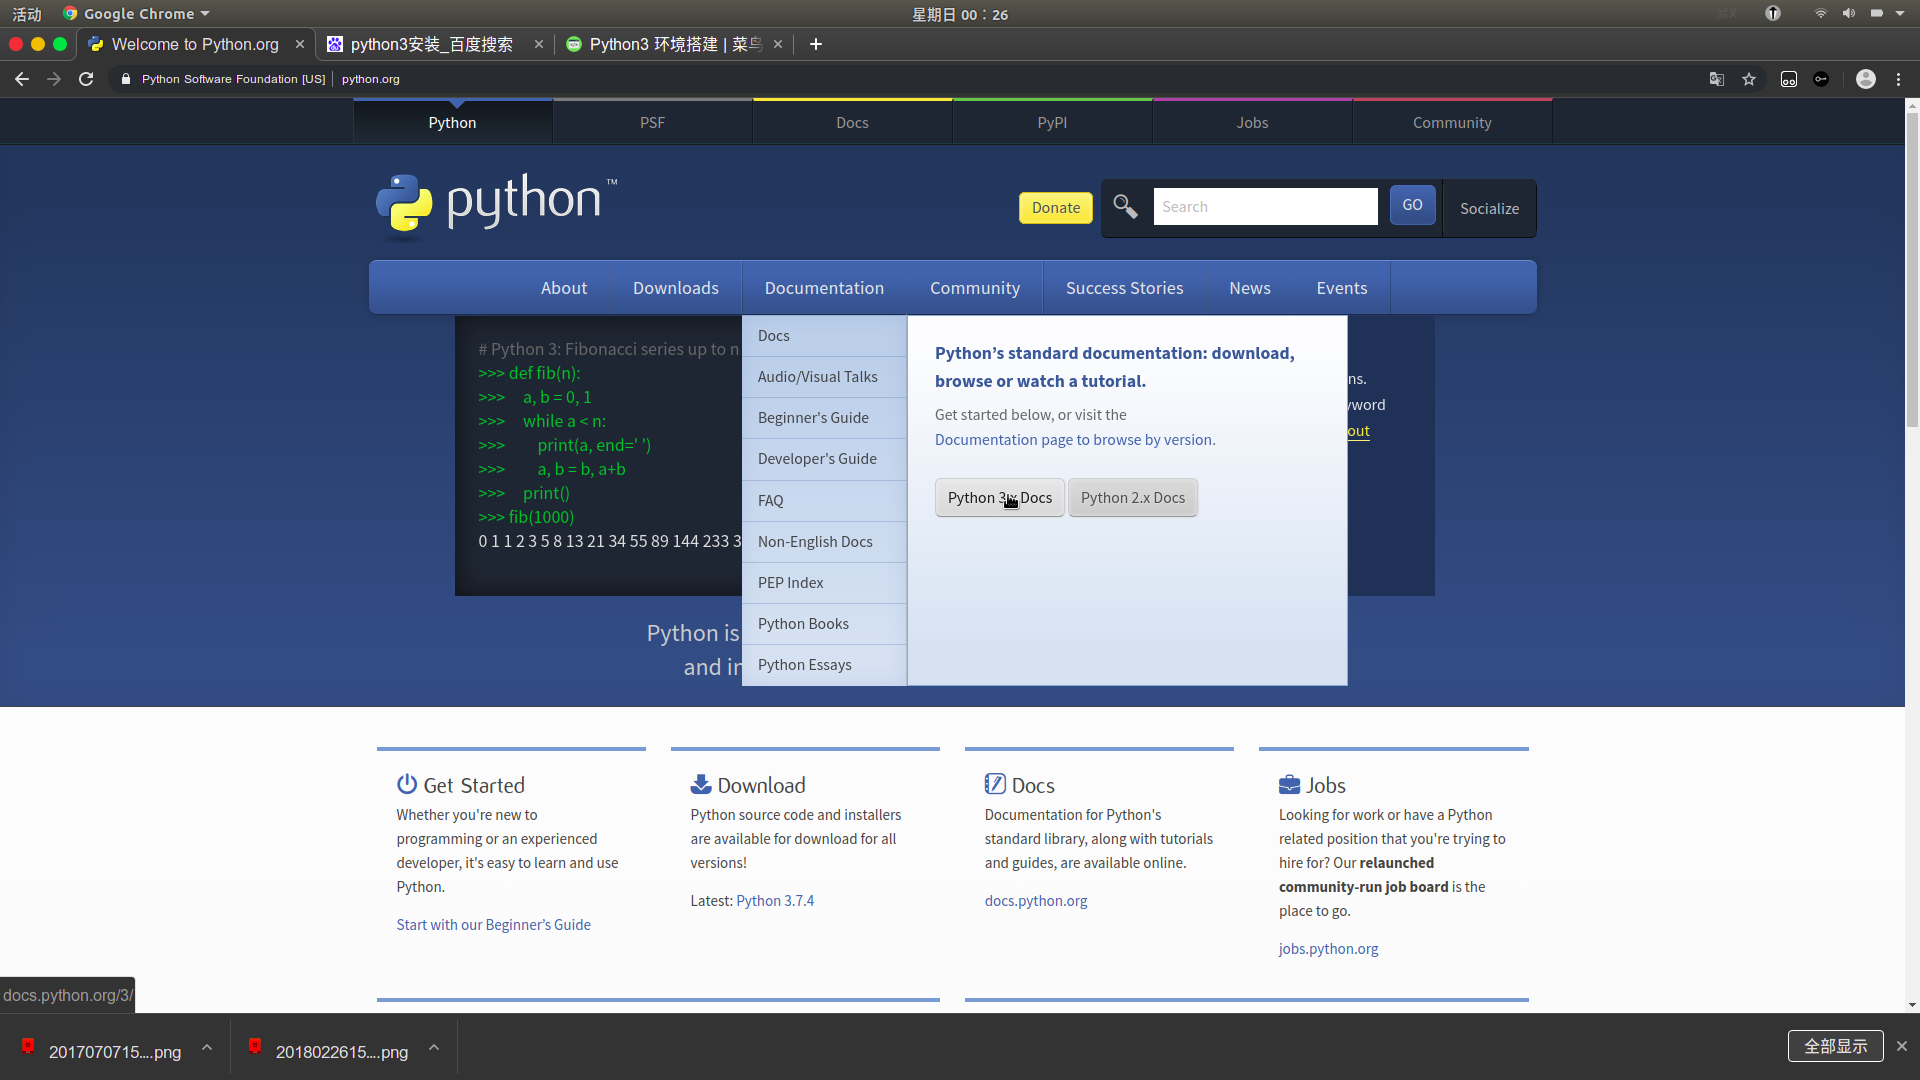The height and width of the screenshot is (1080, 1920).
Task: Switch to the python3安装 Baidu tab
Action: [x=432, y=44]
